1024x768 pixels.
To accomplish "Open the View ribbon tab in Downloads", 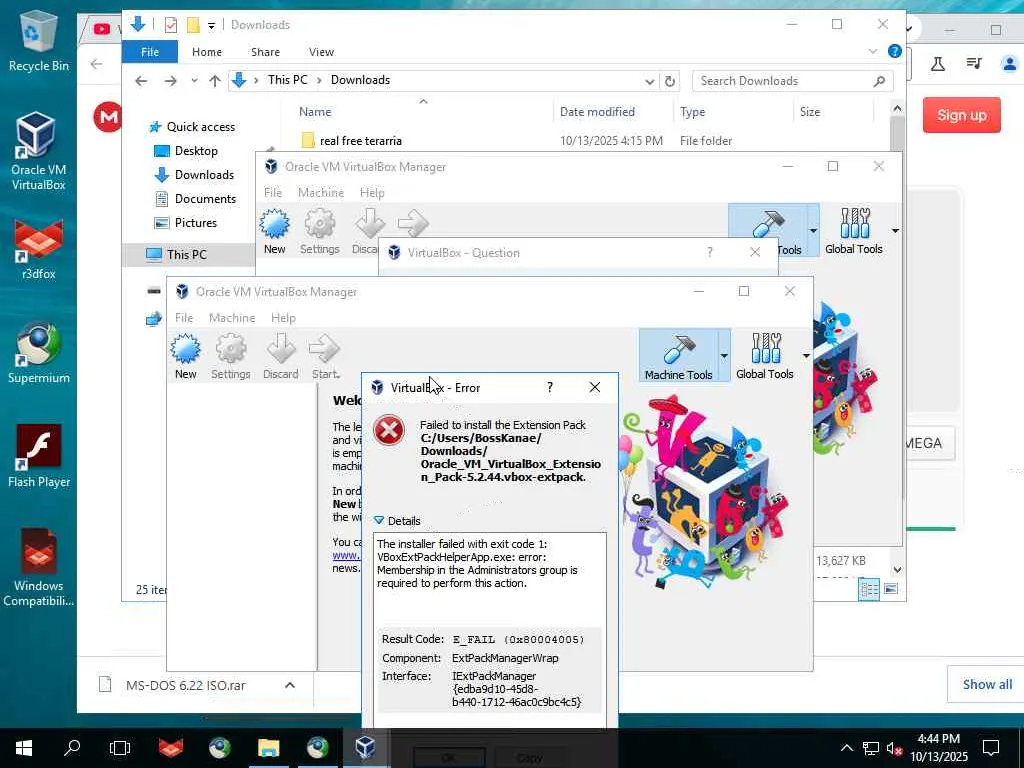I will [x=321, y=52].
